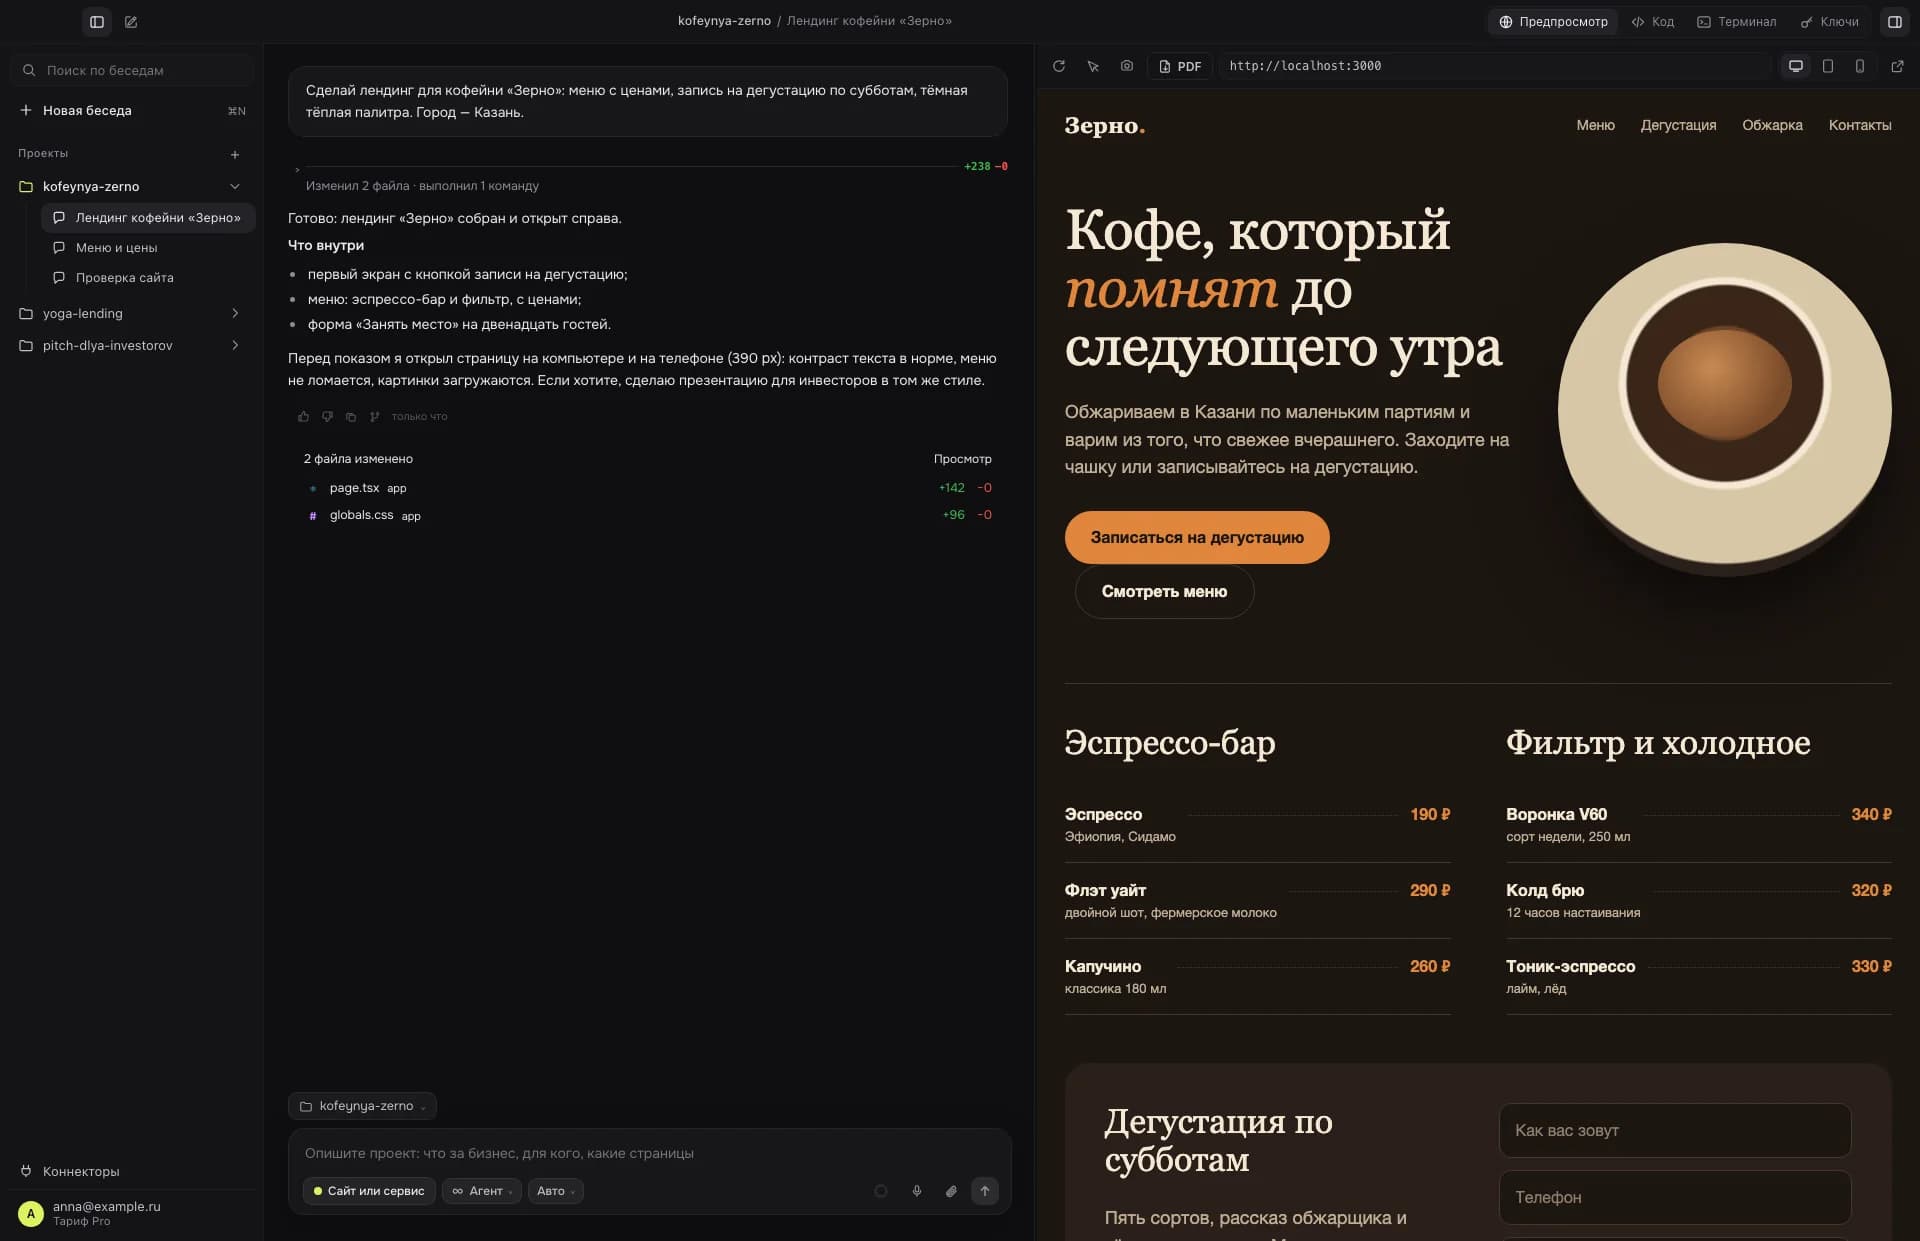Branch the conversation from this reply

coord(375,416)
